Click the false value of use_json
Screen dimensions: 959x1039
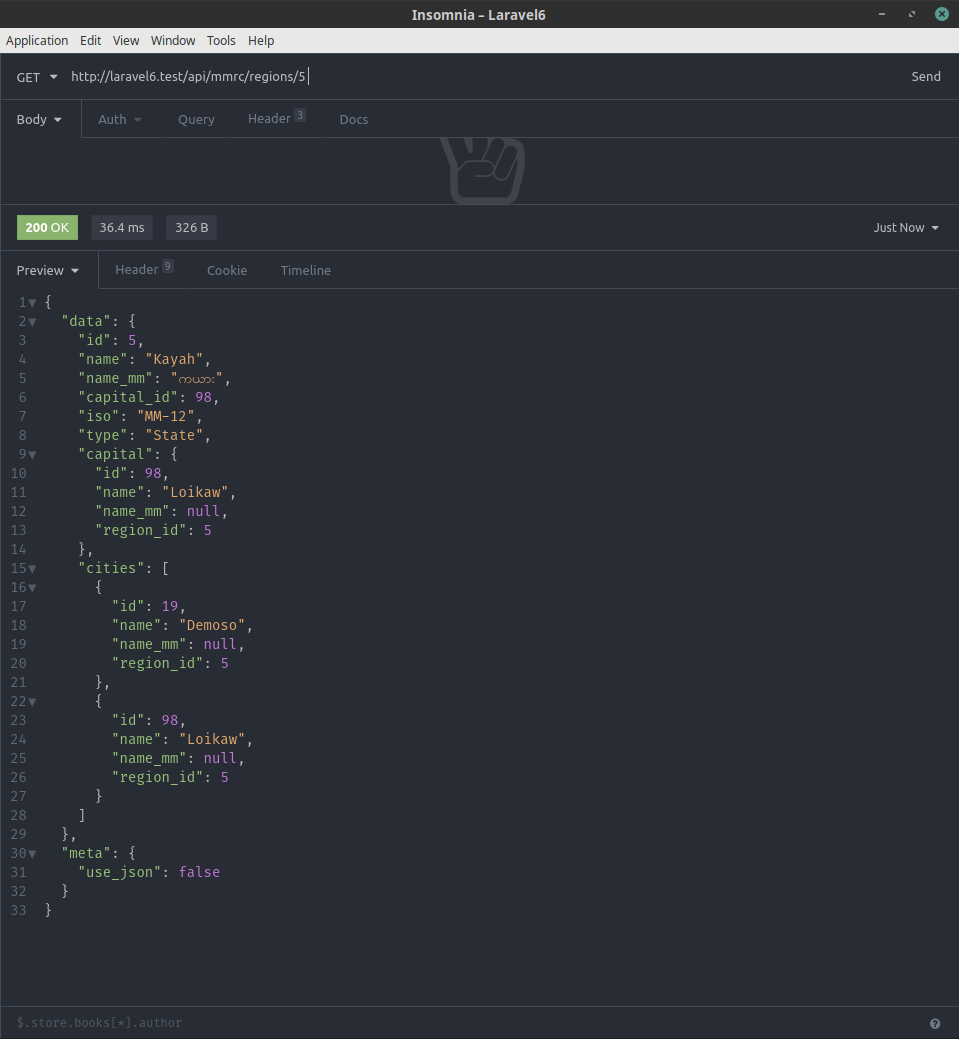(199, 873)
